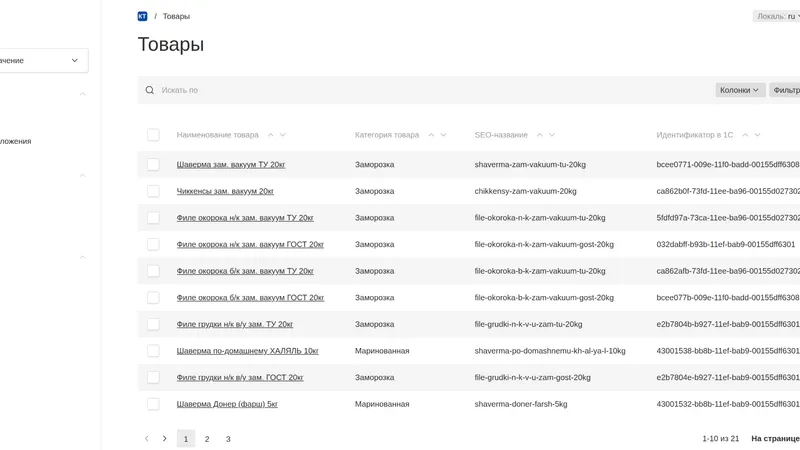Open the Фильтр dropdown
Viewport: 800px width, 450px height.
pos(785,90)
